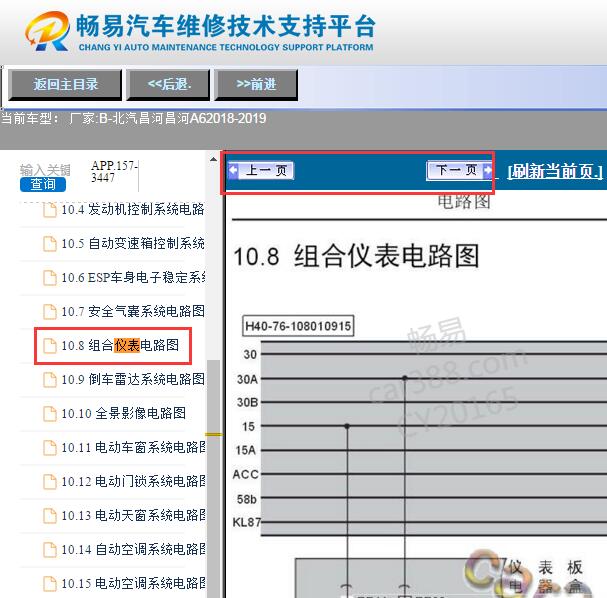Focus the 输入关键 keyword input field
The image size is (607, 598).
pyautogui.click(x=45, y=170)
